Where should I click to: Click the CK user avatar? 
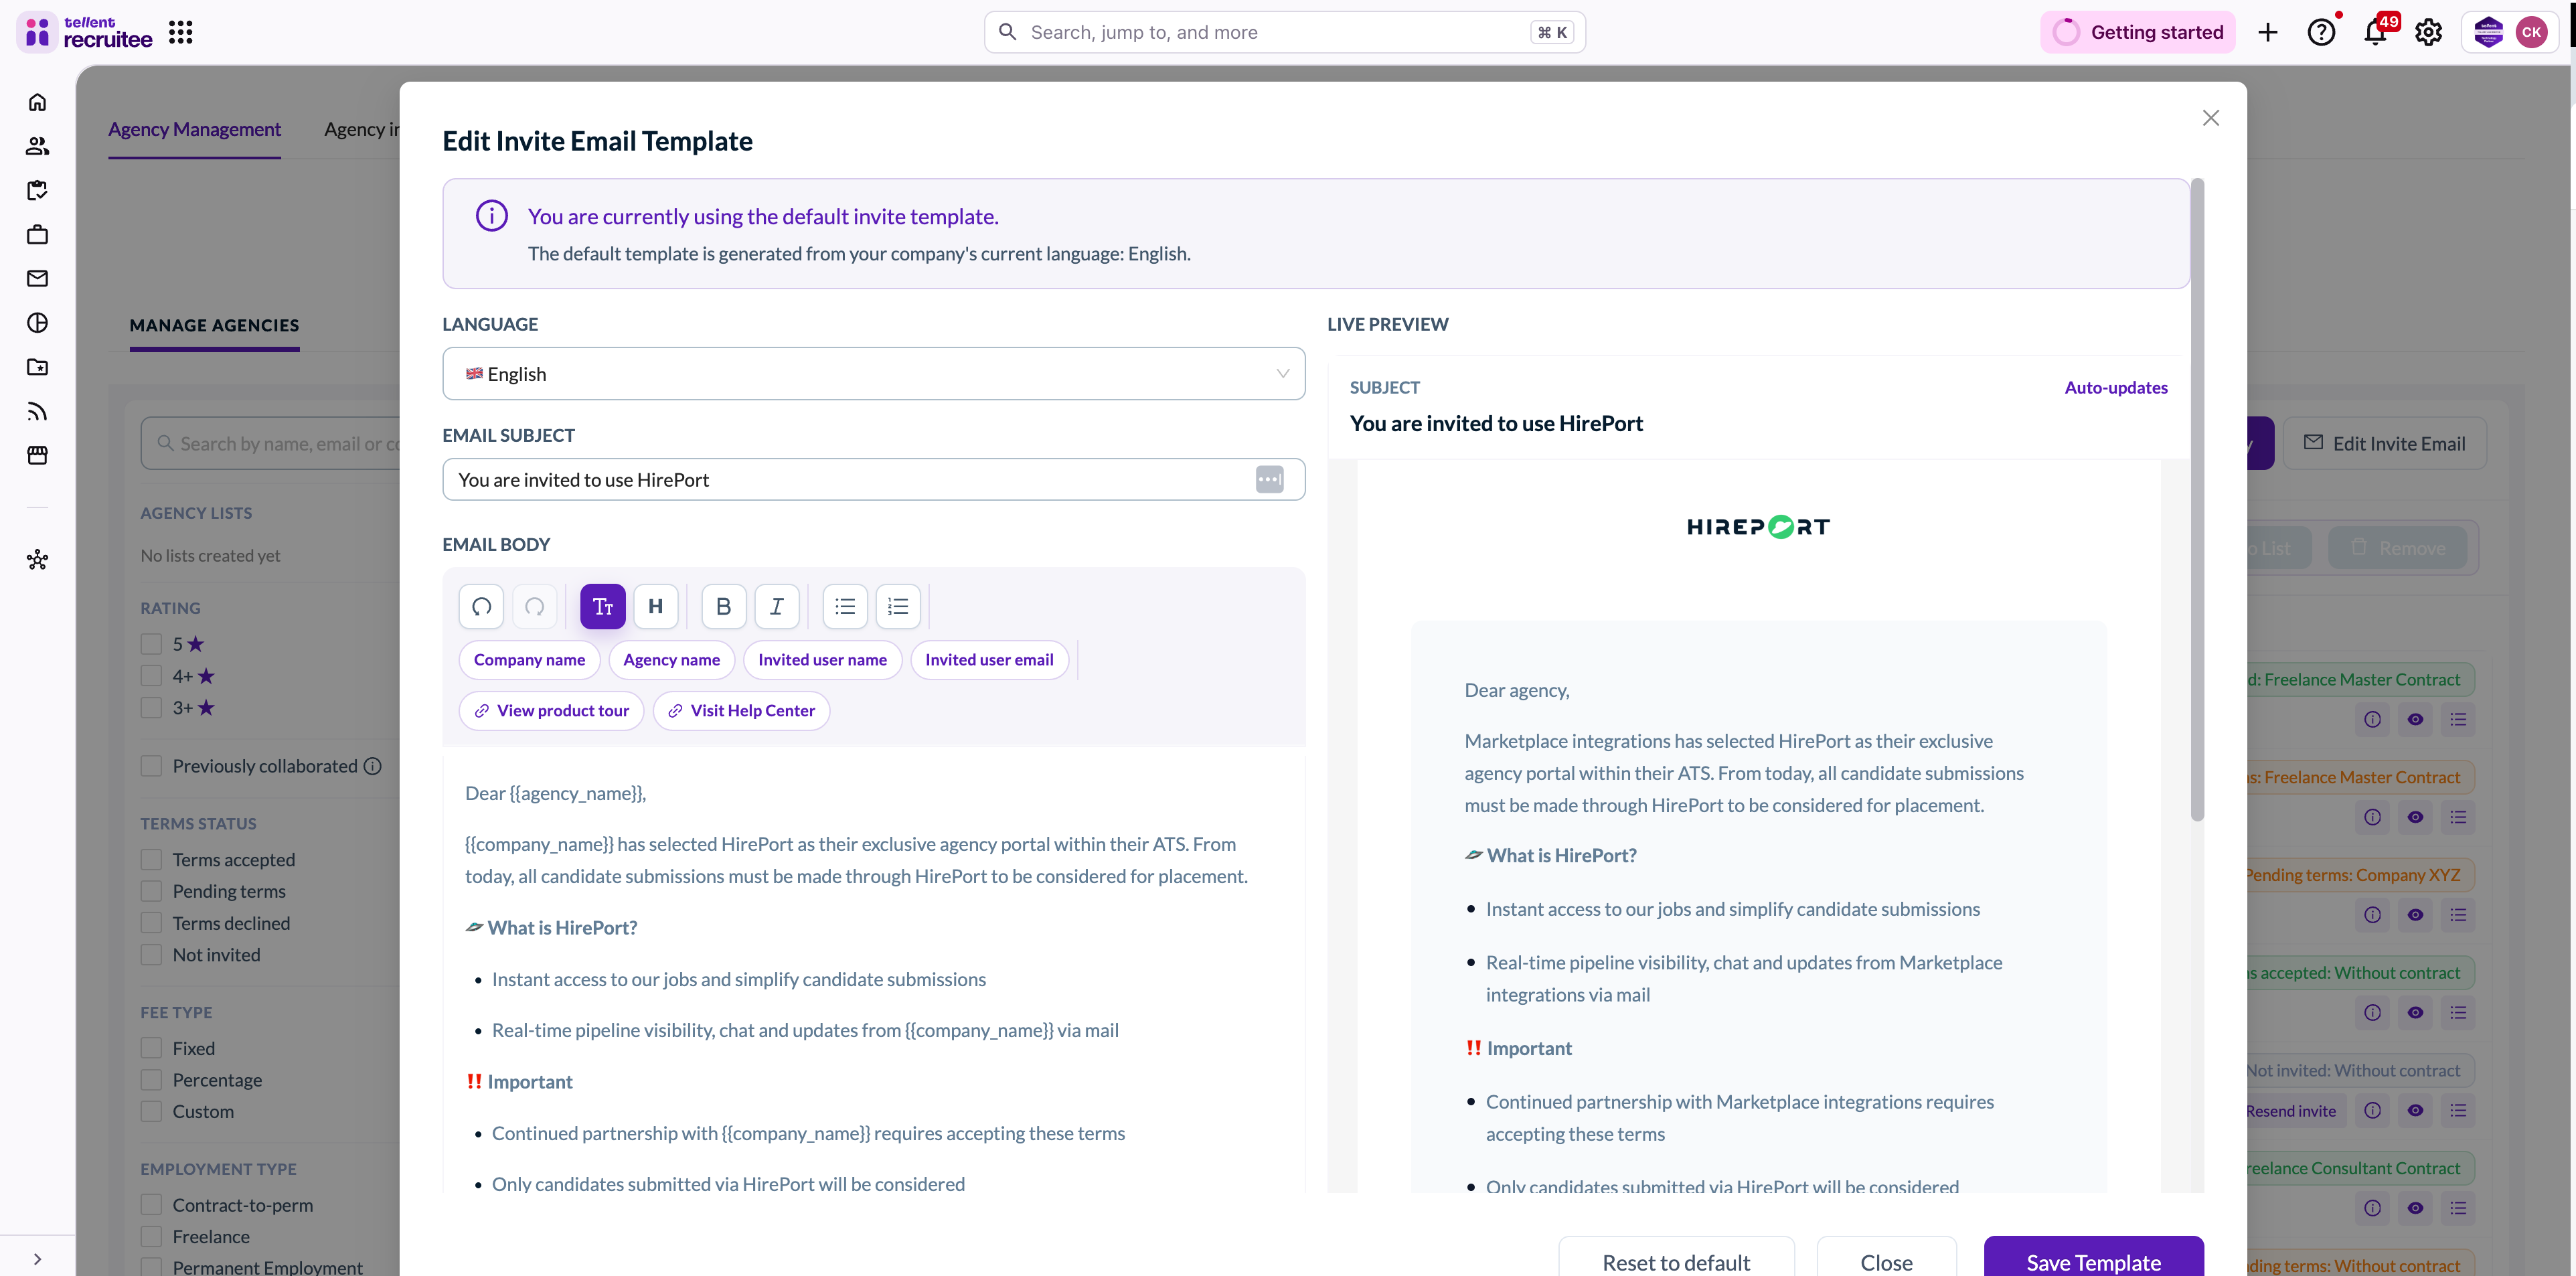[x=2531, y=32]
